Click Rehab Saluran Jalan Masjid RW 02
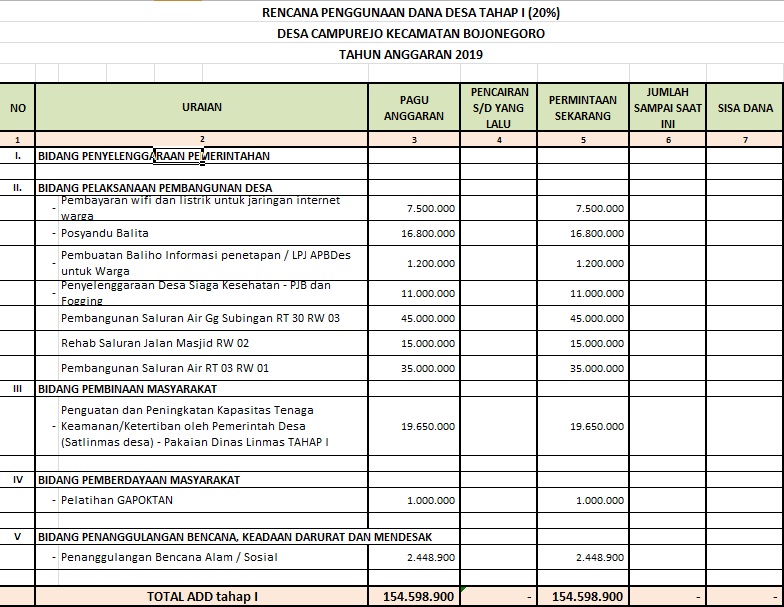The width and height of the screenshot is (784, 607). pos(155,343)
